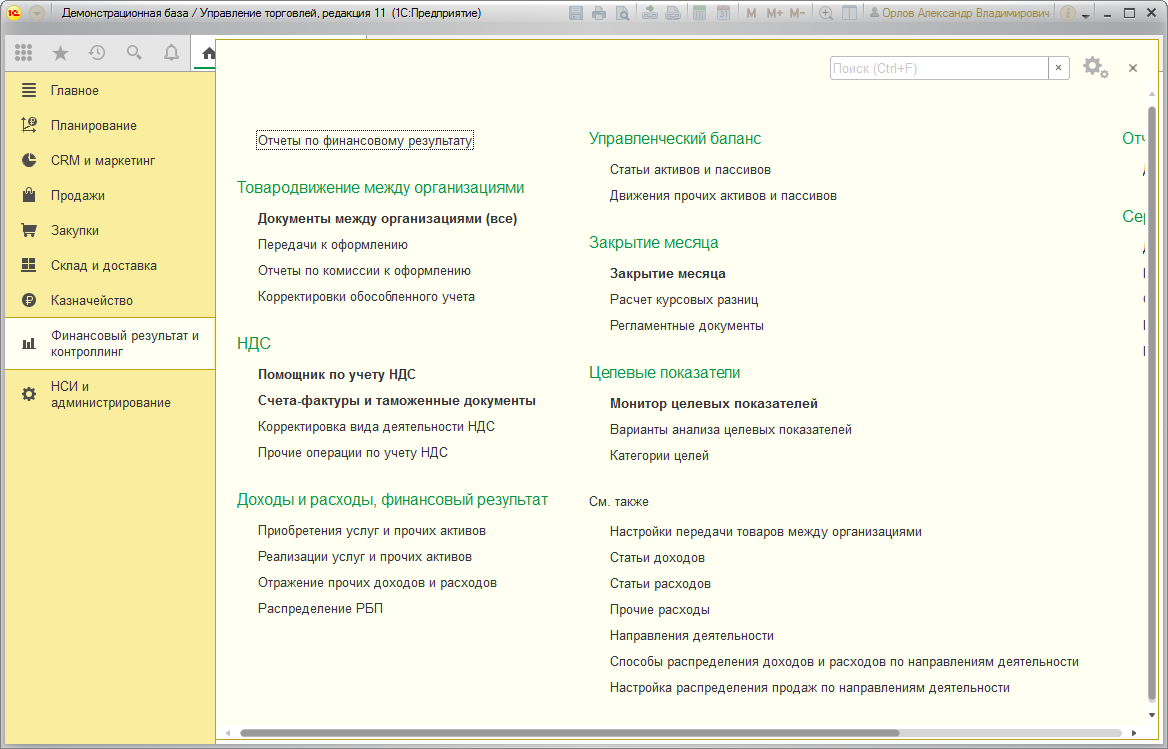The height and width of the screenshot is (749, 1168).
Task: Open menu settings gear icon
Action: 1095,68
